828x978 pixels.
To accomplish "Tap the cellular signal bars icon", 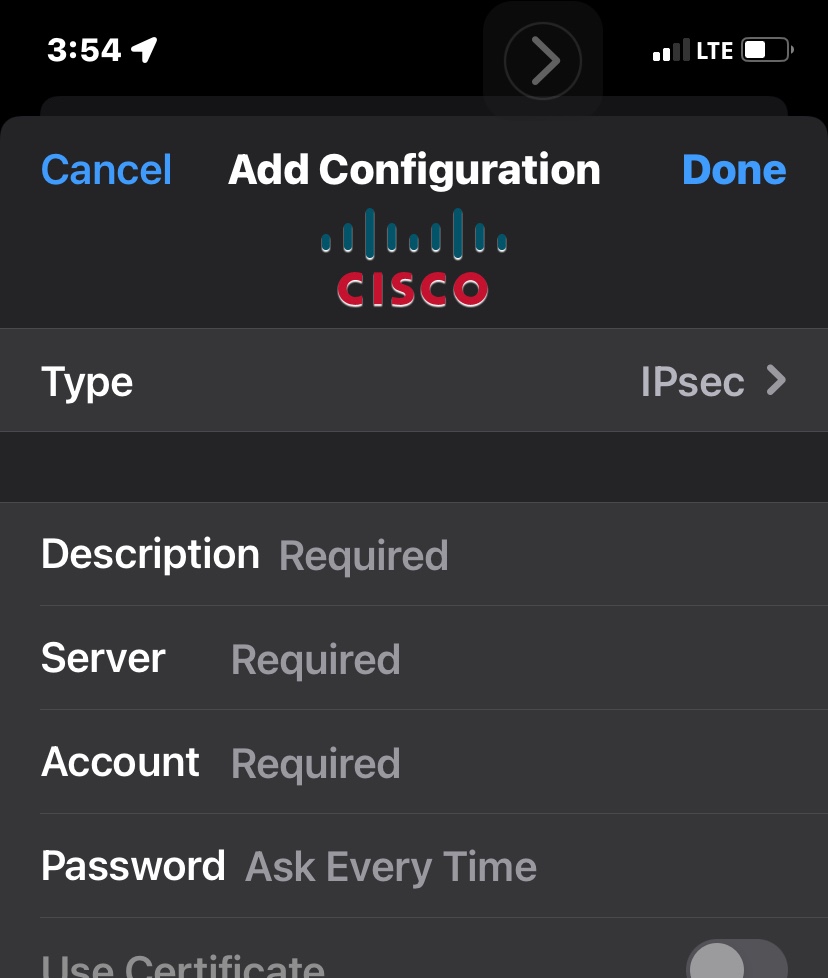I will [x=671, y=50].
